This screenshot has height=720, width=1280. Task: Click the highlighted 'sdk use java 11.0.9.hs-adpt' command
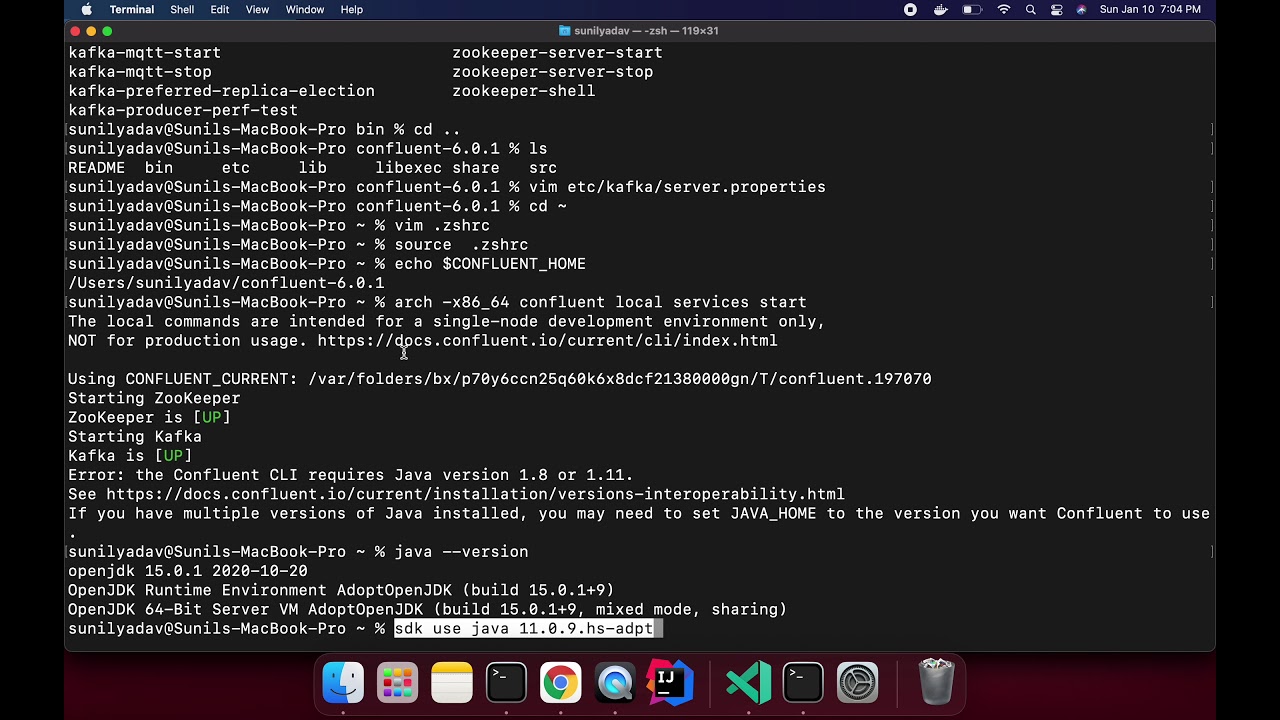tap(524, 629)
